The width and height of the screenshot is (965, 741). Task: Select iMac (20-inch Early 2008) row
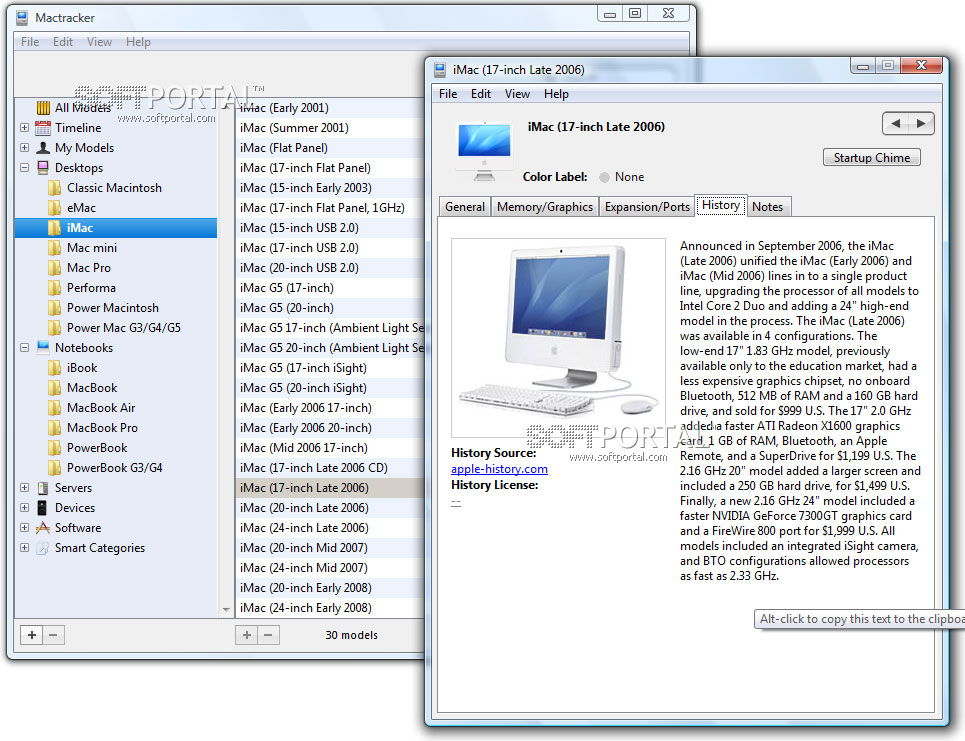point(330,588)
